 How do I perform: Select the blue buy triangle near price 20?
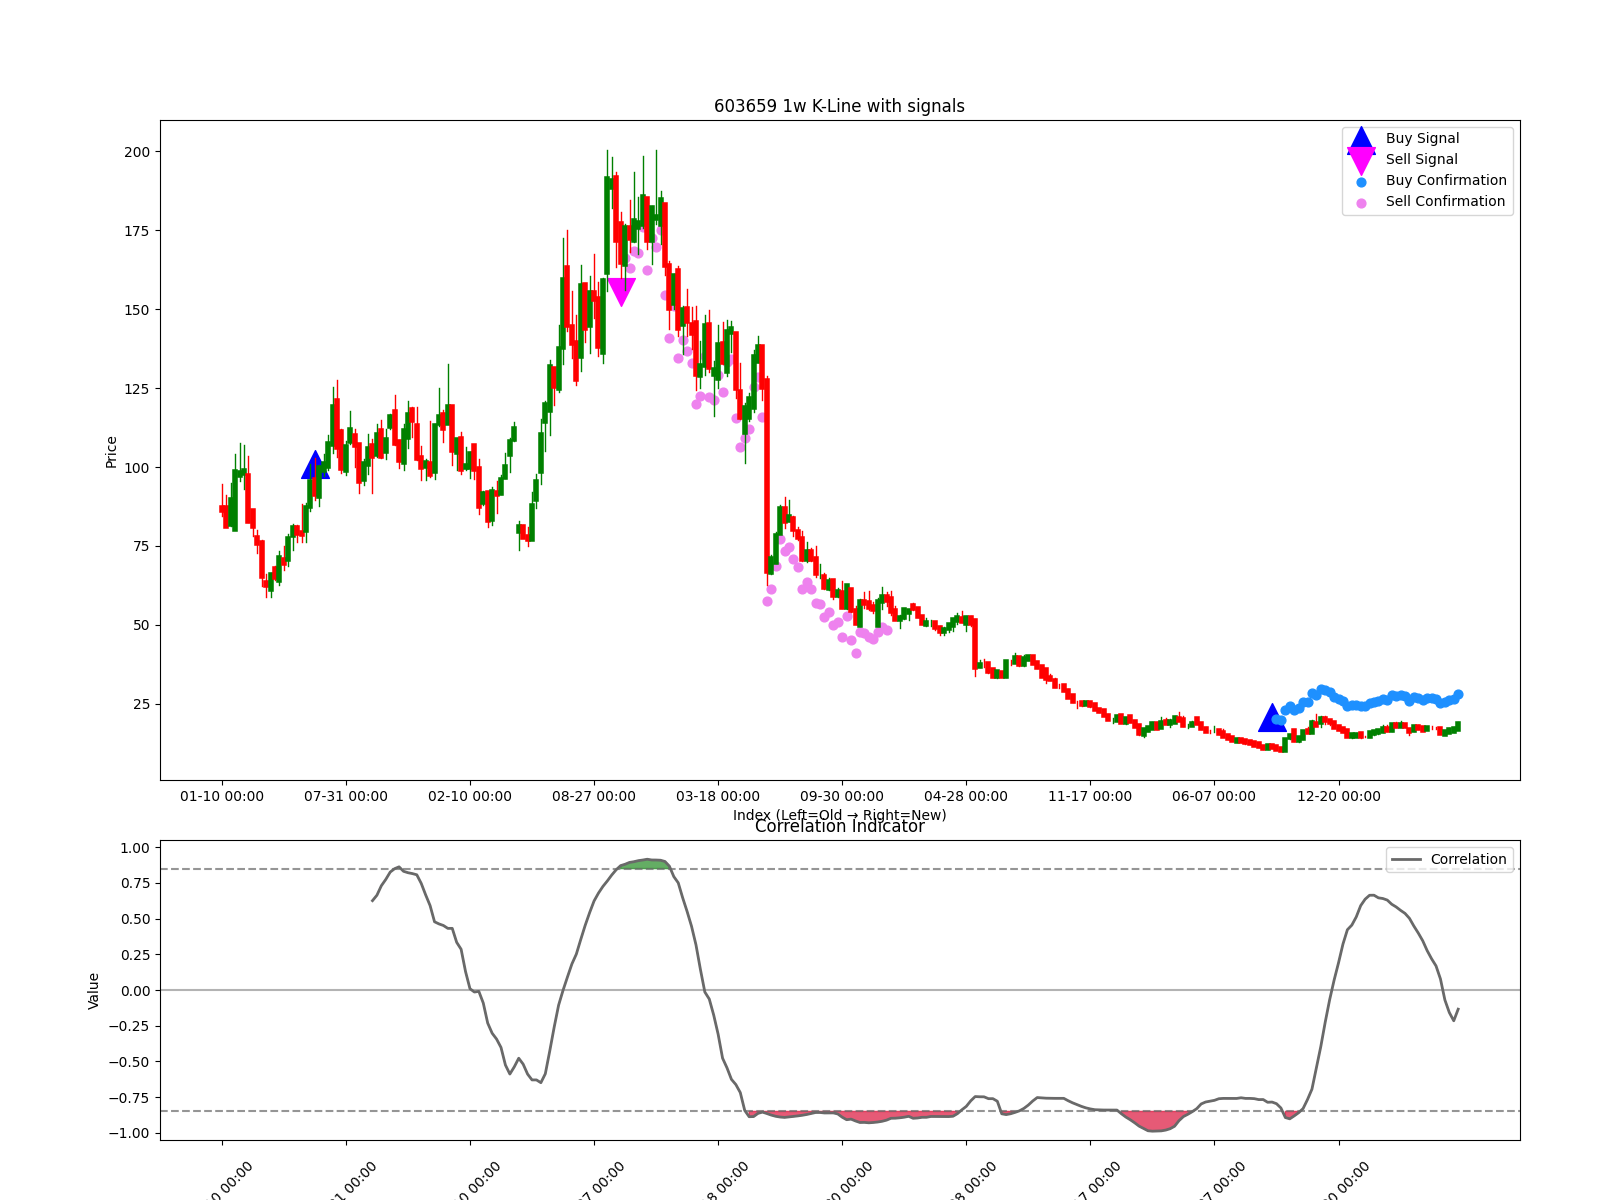1272,718
